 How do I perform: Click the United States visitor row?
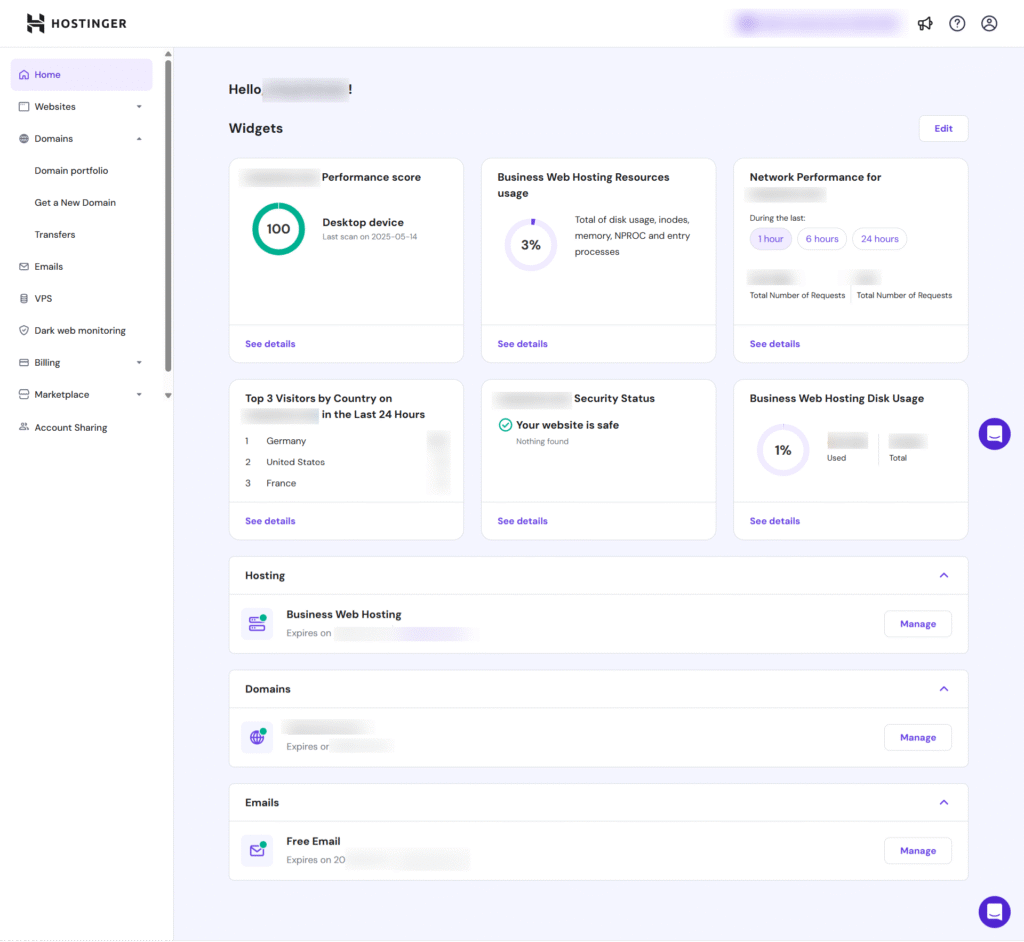(346, 462)
